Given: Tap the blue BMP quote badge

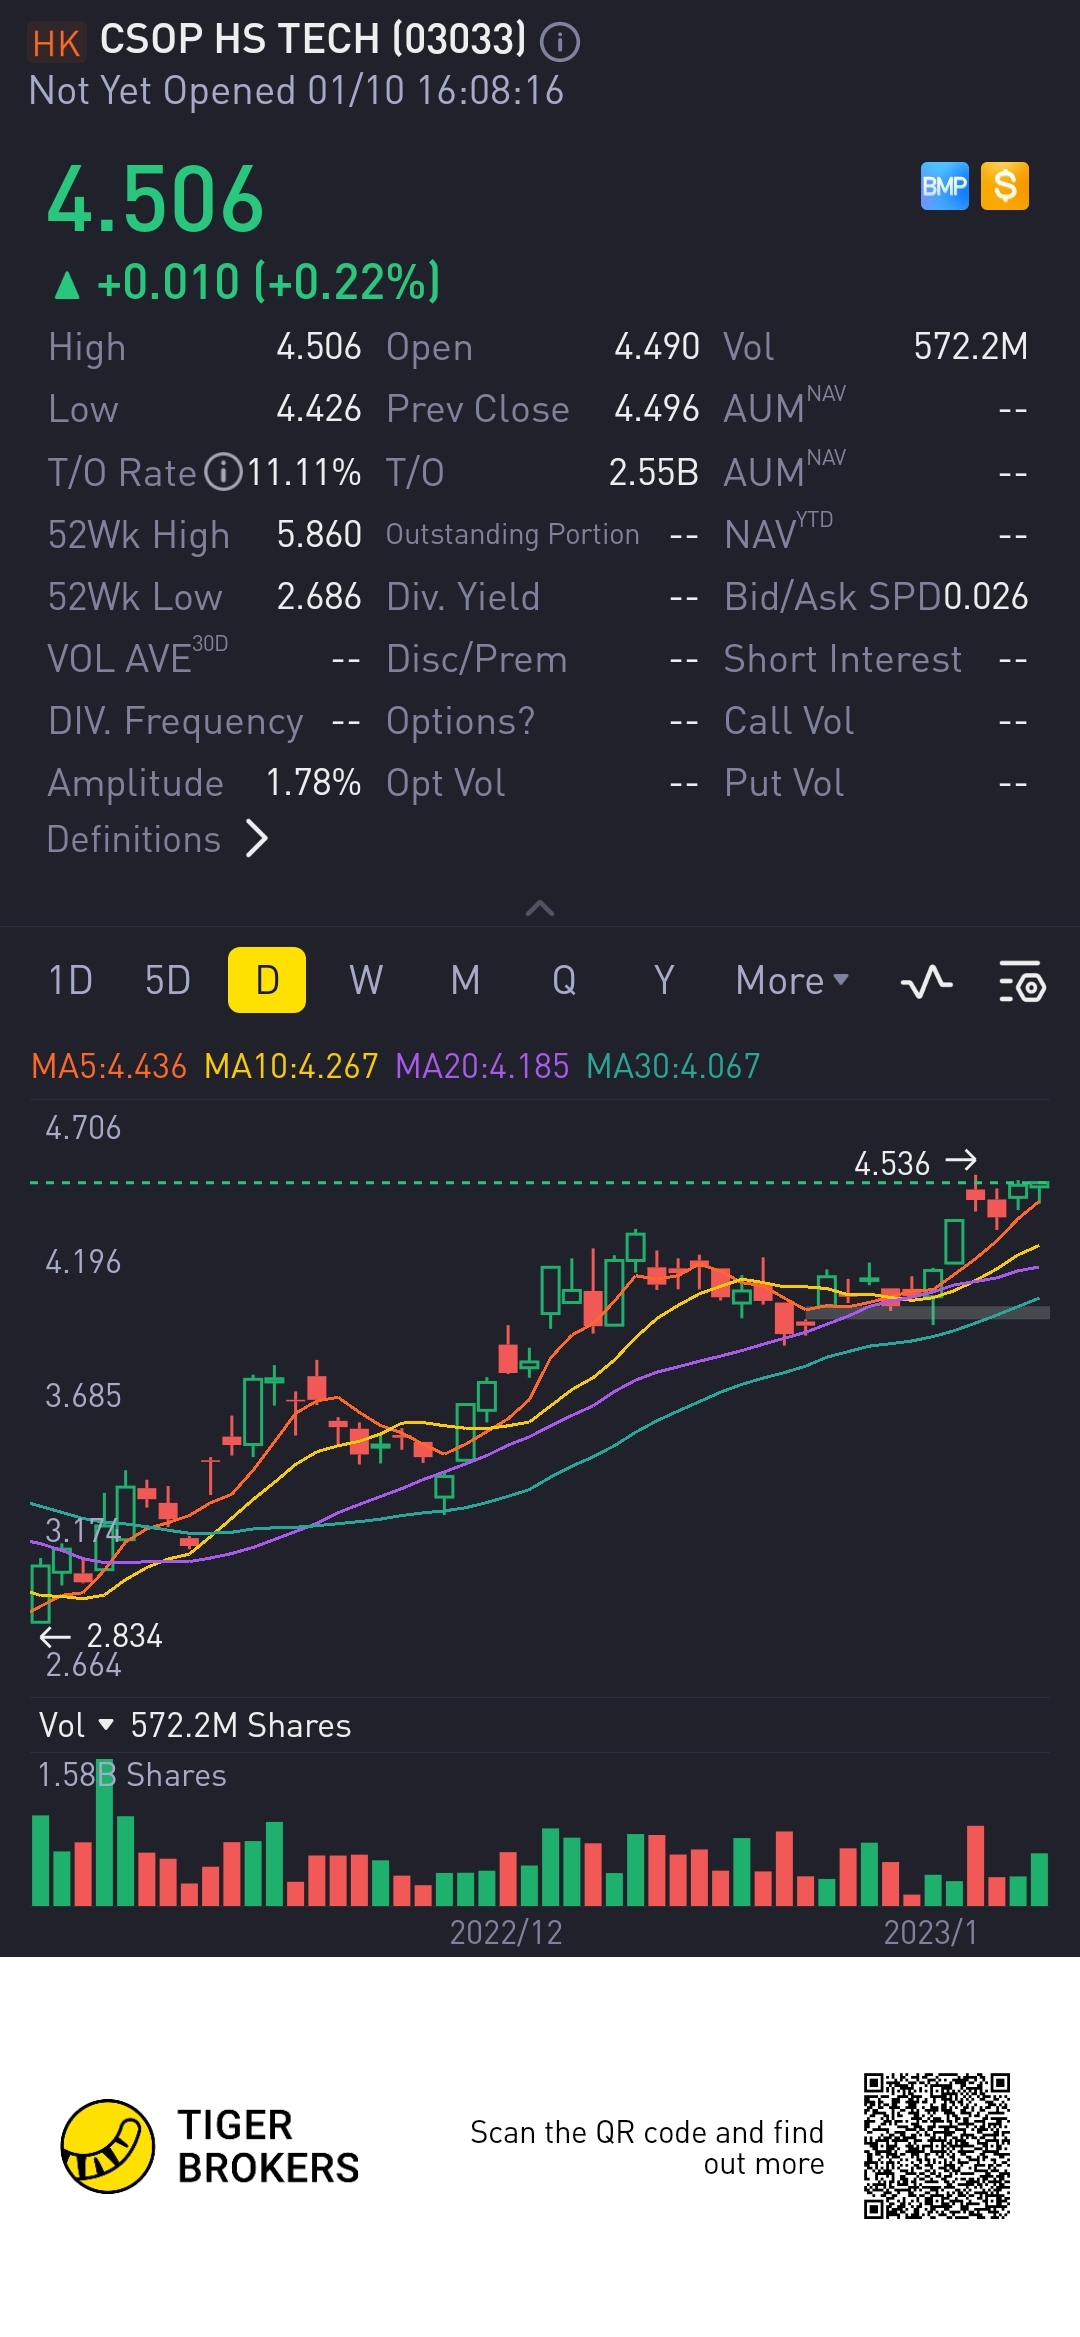Looking at the screenshot, I should coord(945,186).
